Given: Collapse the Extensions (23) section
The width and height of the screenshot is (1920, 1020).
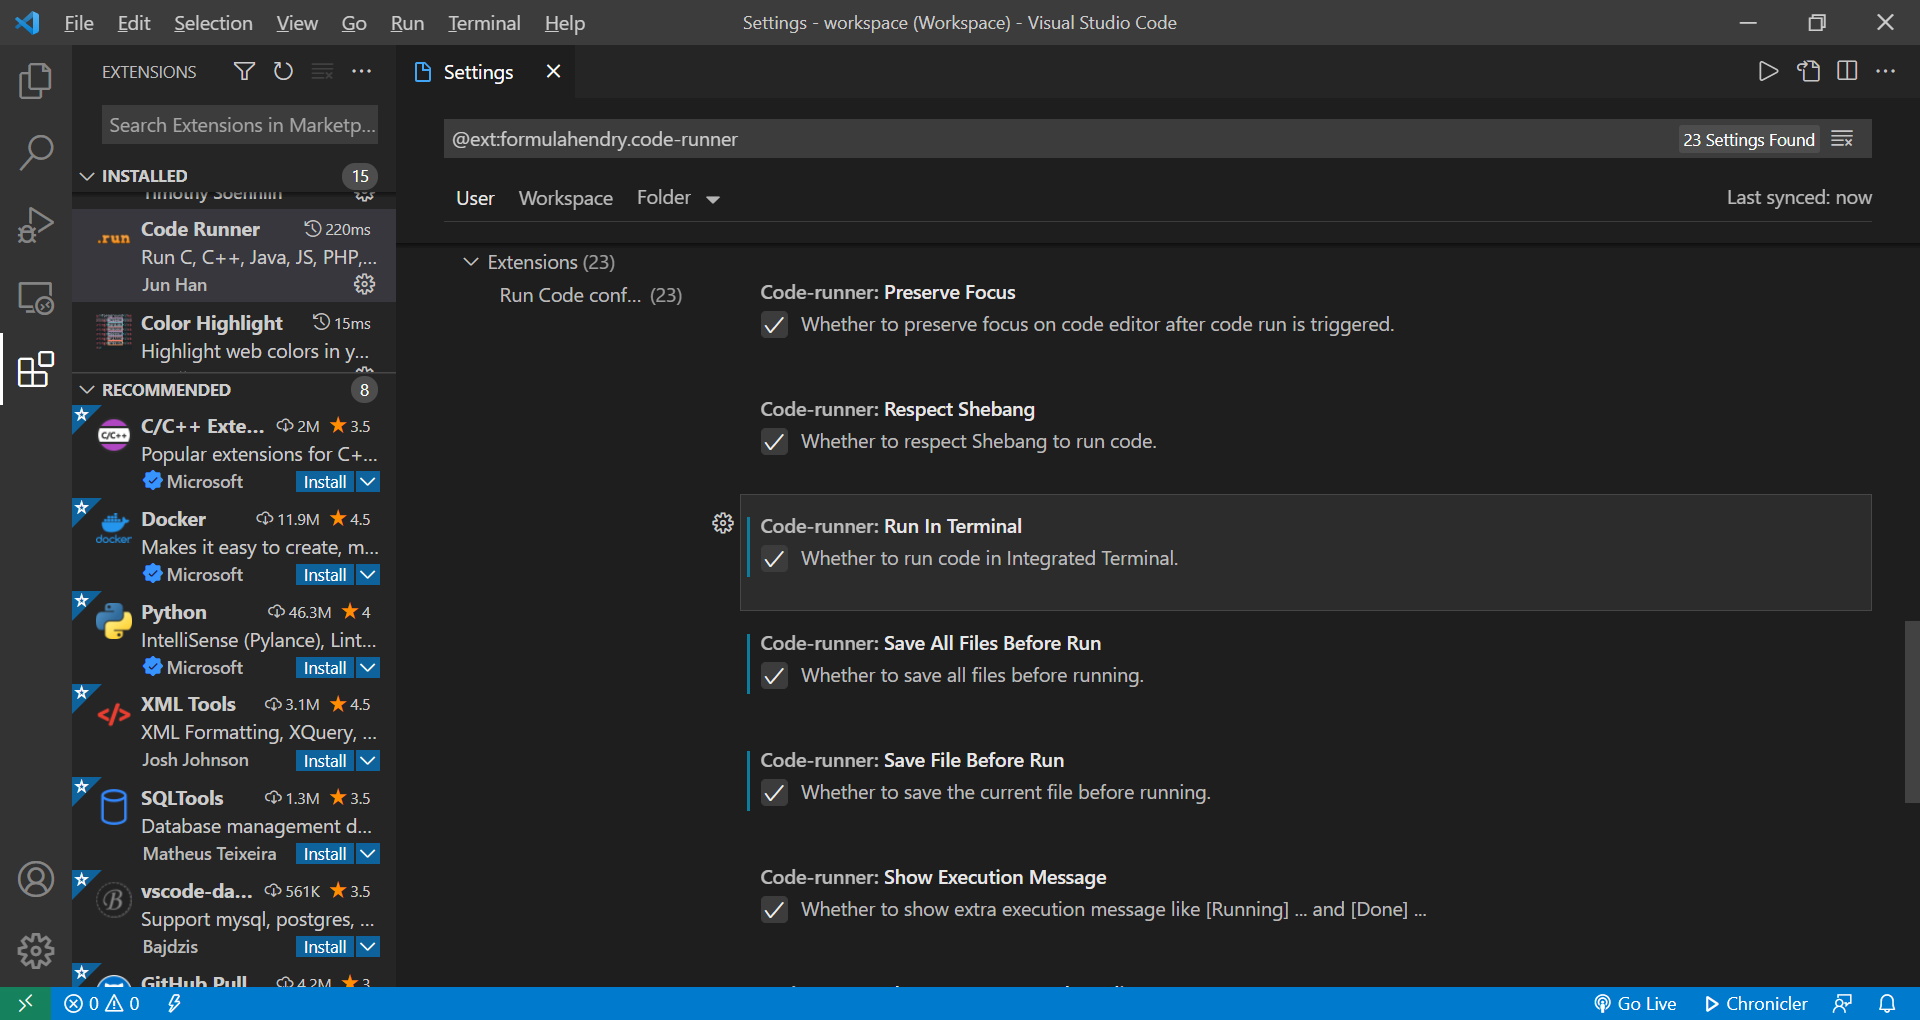Looking at the screenshot, I should coord(471,261).
